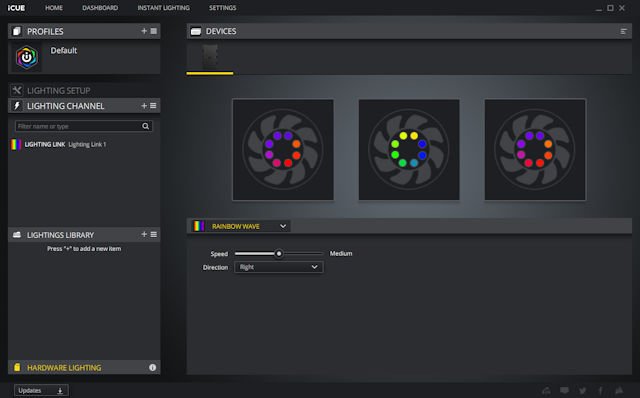Viewport: 640px width, 398px height.
Task: Open the Lighting Channel options menu
Action: [153, 106]
